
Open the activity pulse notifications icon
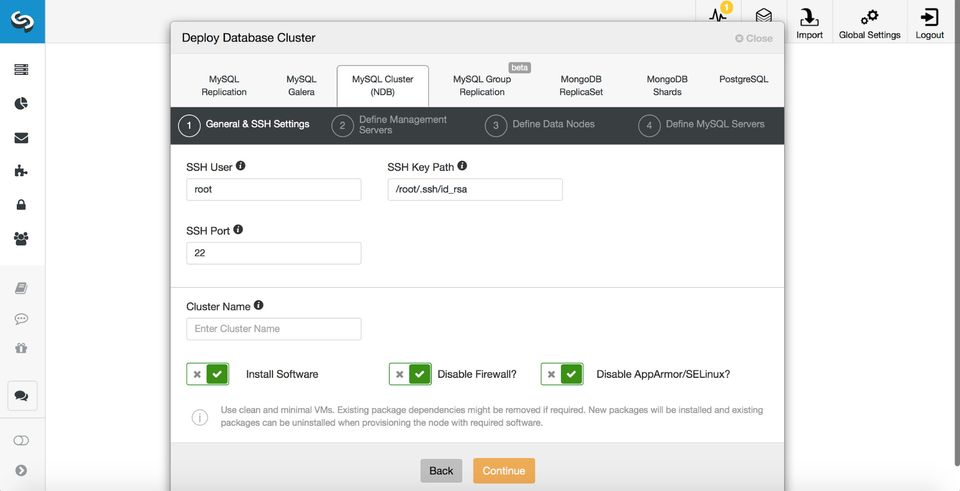[718, 16]
